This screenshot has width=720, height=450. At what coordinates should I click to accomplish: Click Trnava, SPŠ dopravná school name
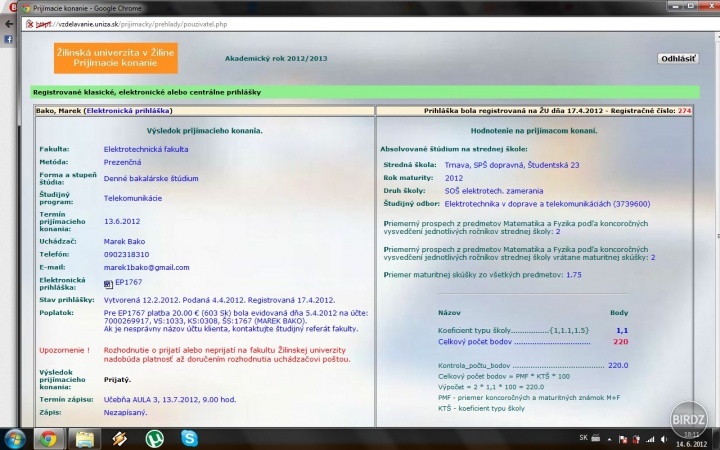(x=512, y=165)
